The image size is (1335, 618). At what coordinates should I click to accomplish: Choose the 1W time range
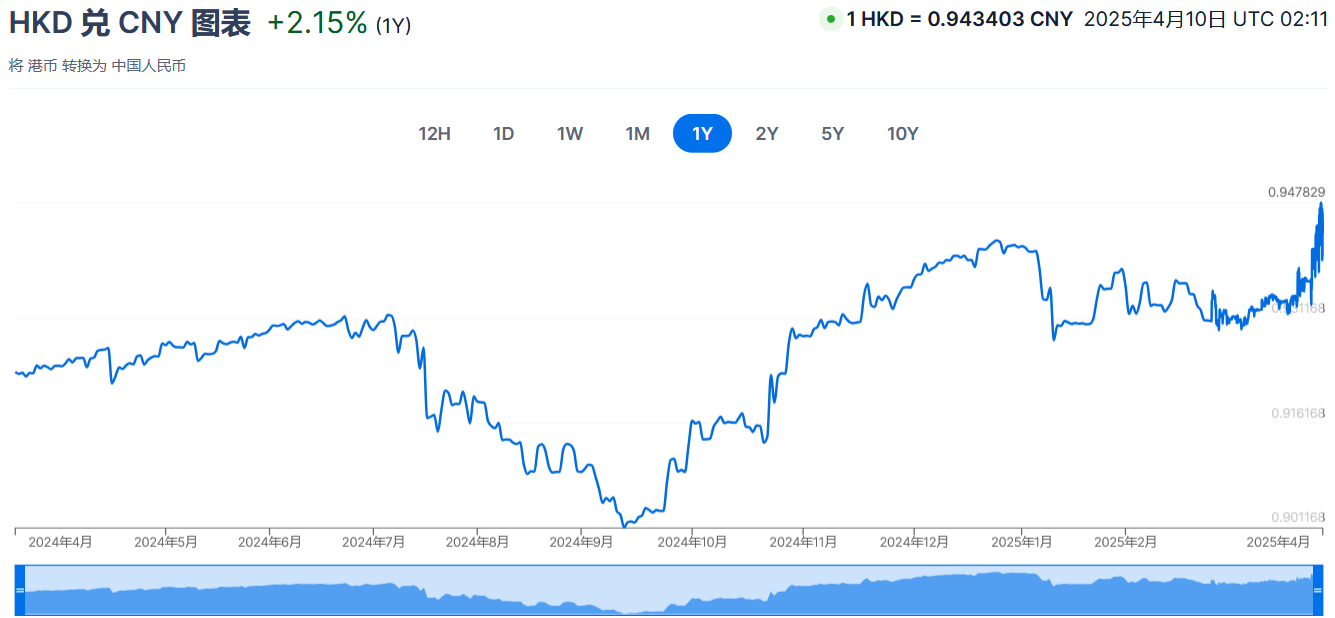570,134
